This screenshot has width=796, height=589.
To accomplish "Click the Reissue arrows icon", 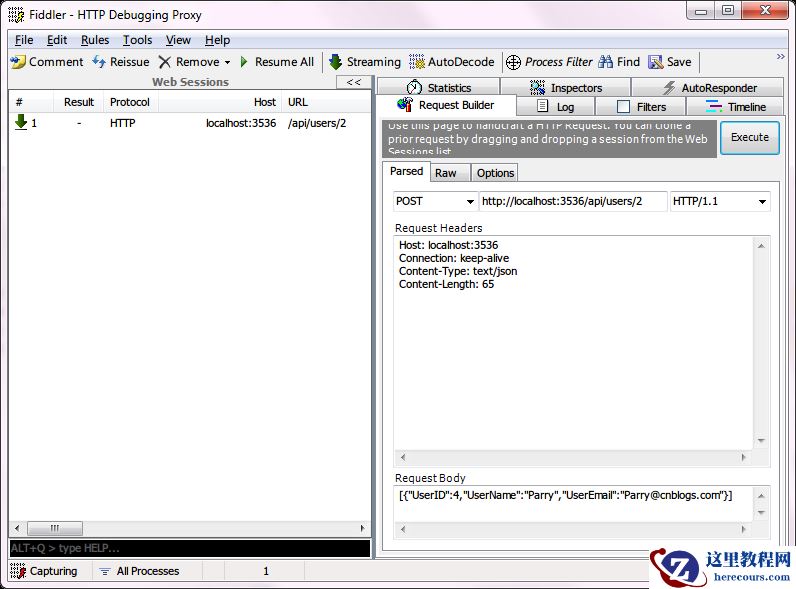I will [x=99, y=62].
